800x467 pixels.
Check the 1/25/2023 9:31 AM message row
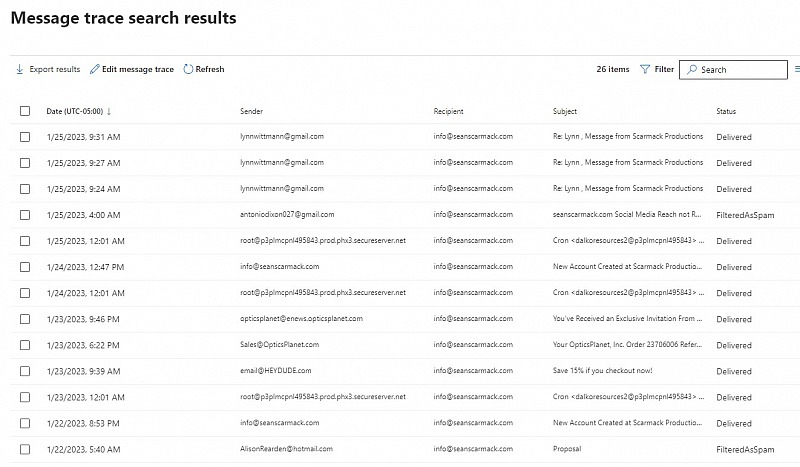(x=25, y=137)
